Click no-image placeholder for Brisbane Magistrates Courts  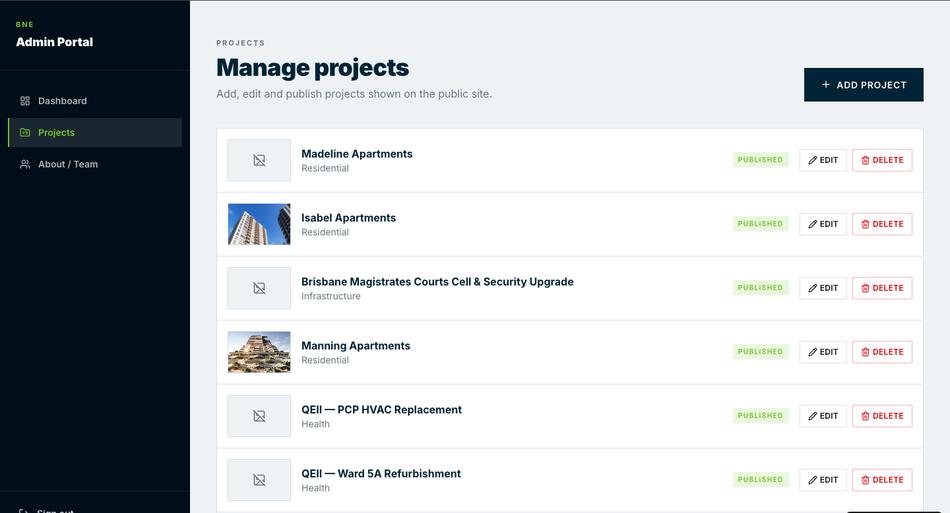click(x=259, y=288)
